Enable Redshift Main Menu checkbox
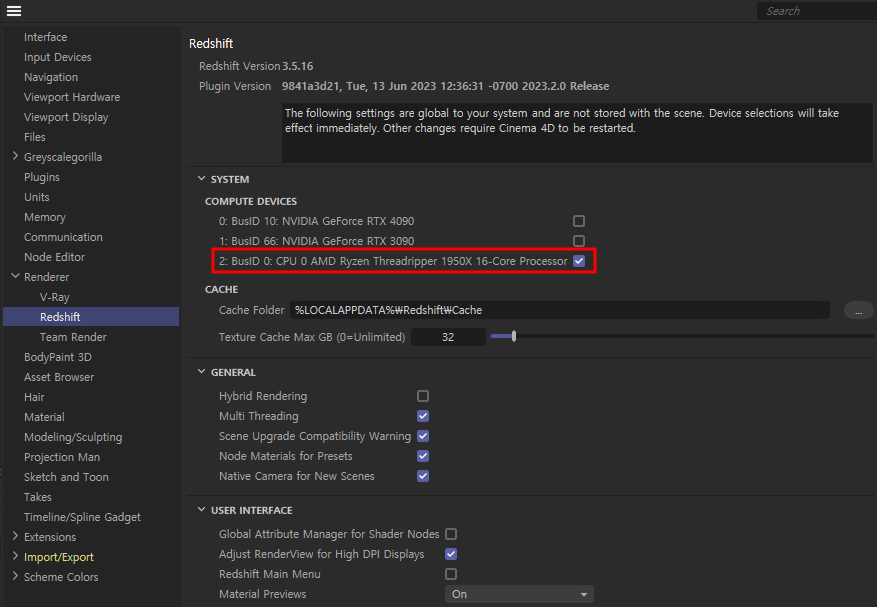 [x=451, y=574]
